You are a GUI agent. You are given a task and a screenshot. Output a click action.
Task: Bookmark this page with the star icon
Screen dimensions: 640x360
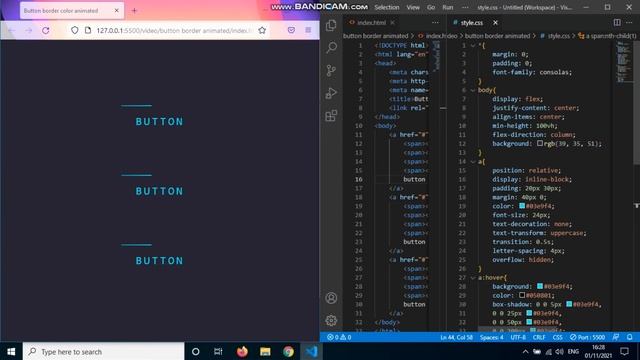click(x=262, y=30)
